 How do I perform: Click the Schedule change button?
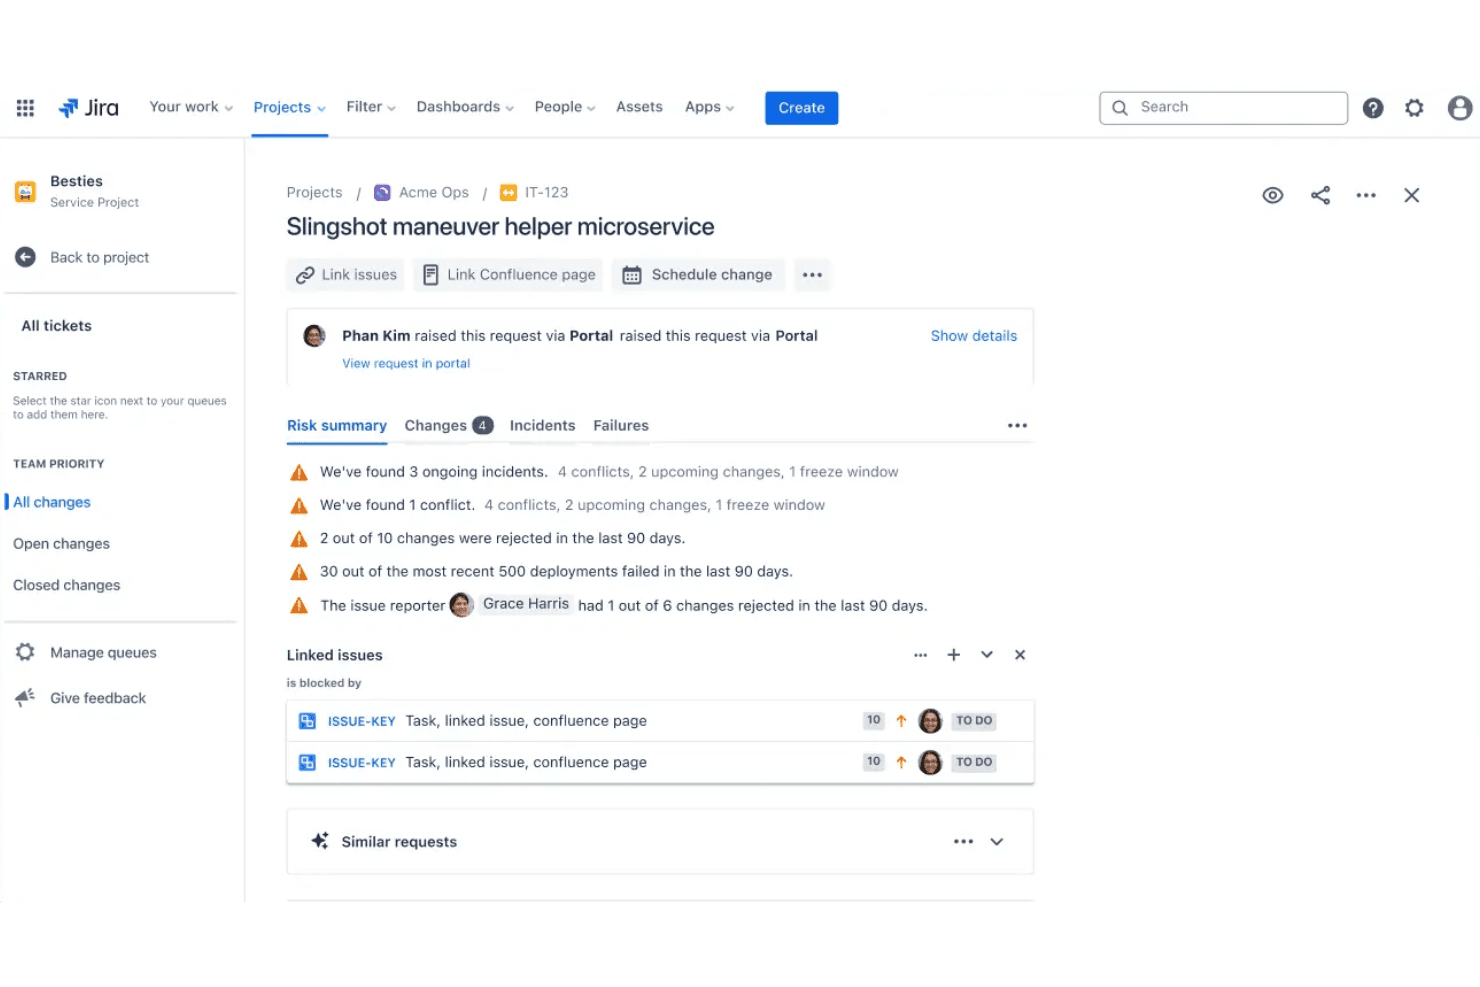[698, 275]
